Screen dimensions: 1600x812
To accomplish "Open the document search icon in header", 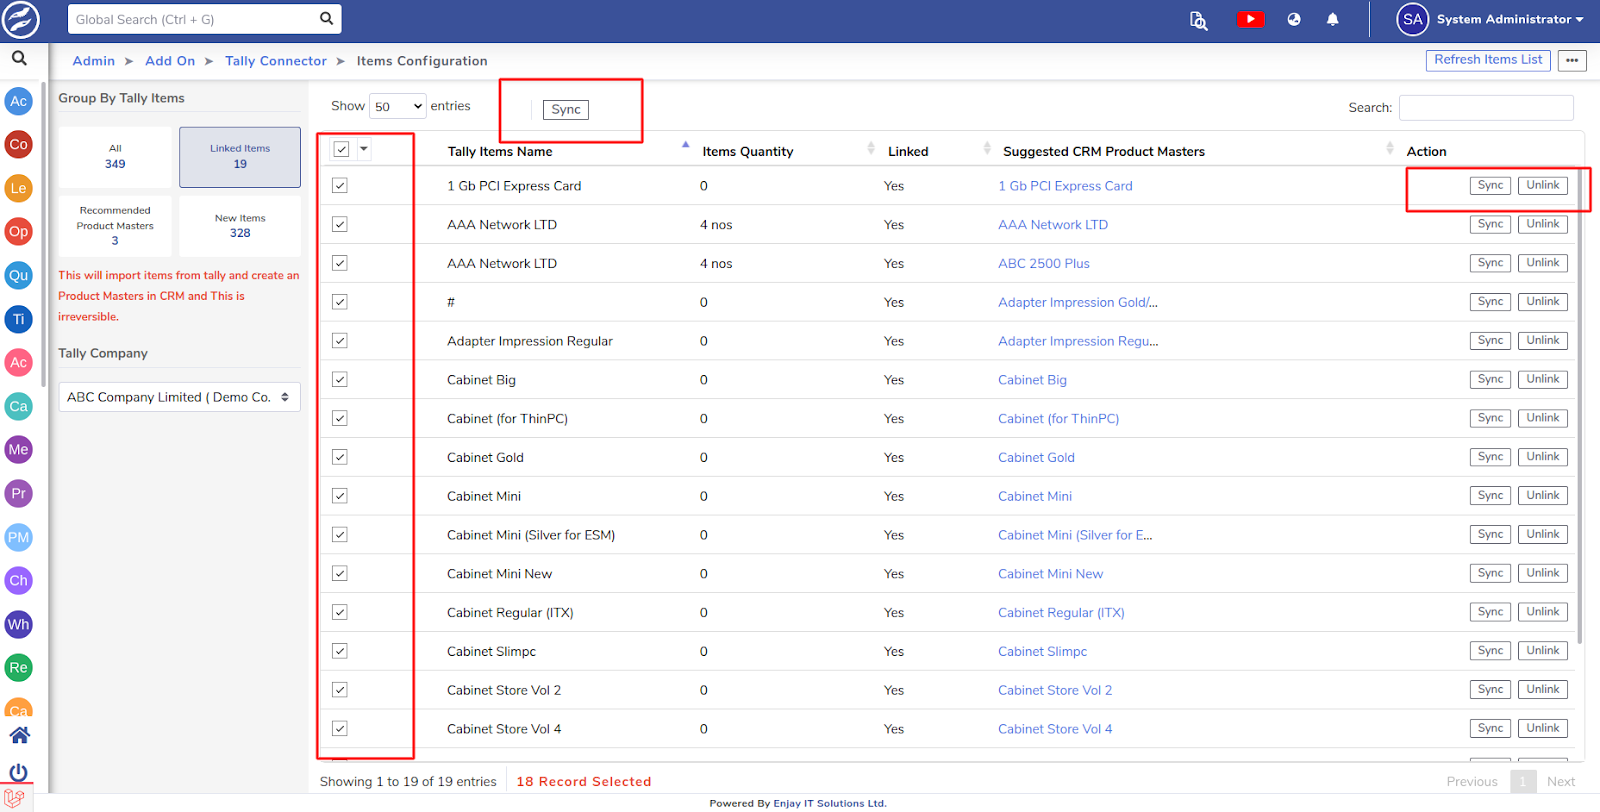I will (x=1198, y=20).
